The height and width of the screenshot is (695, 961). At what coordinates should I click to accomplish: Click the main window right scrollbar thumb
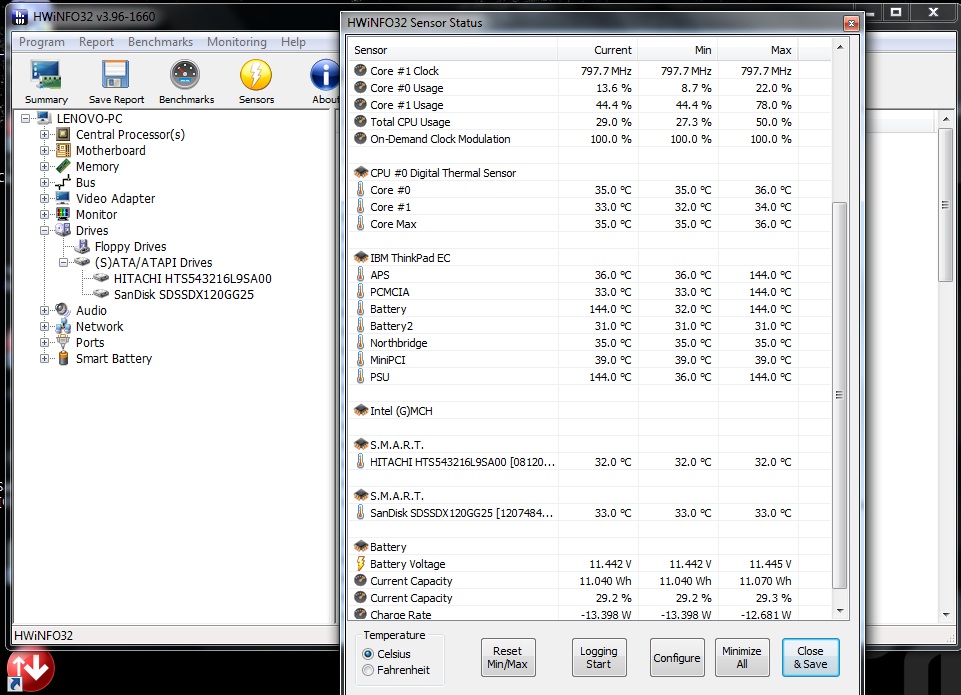pos(946,205)
